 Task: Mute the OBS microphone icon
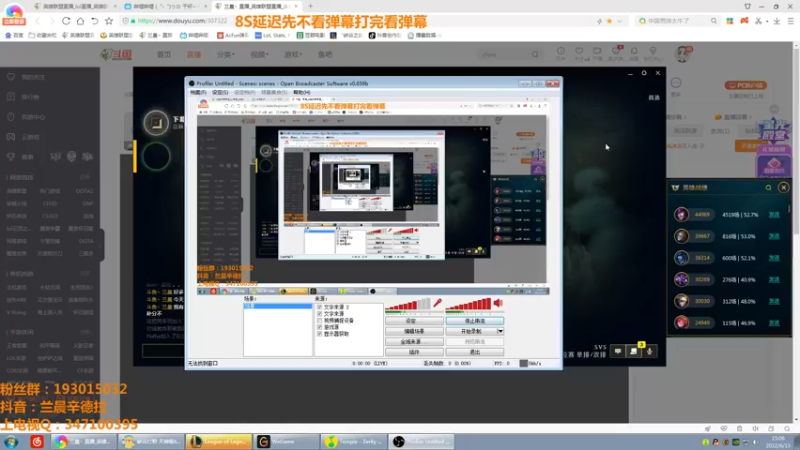point(437,303)
